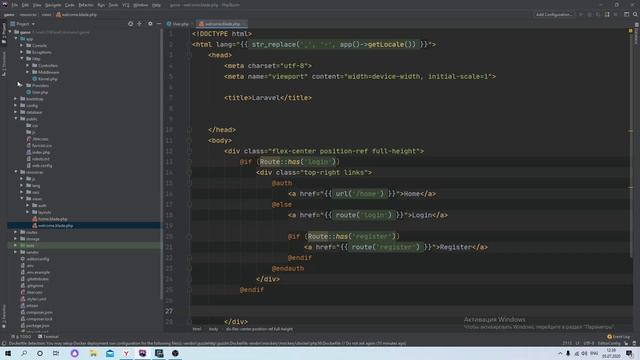Open the Navigate menu
Screen dimensions: 640x360
[53, 5]
